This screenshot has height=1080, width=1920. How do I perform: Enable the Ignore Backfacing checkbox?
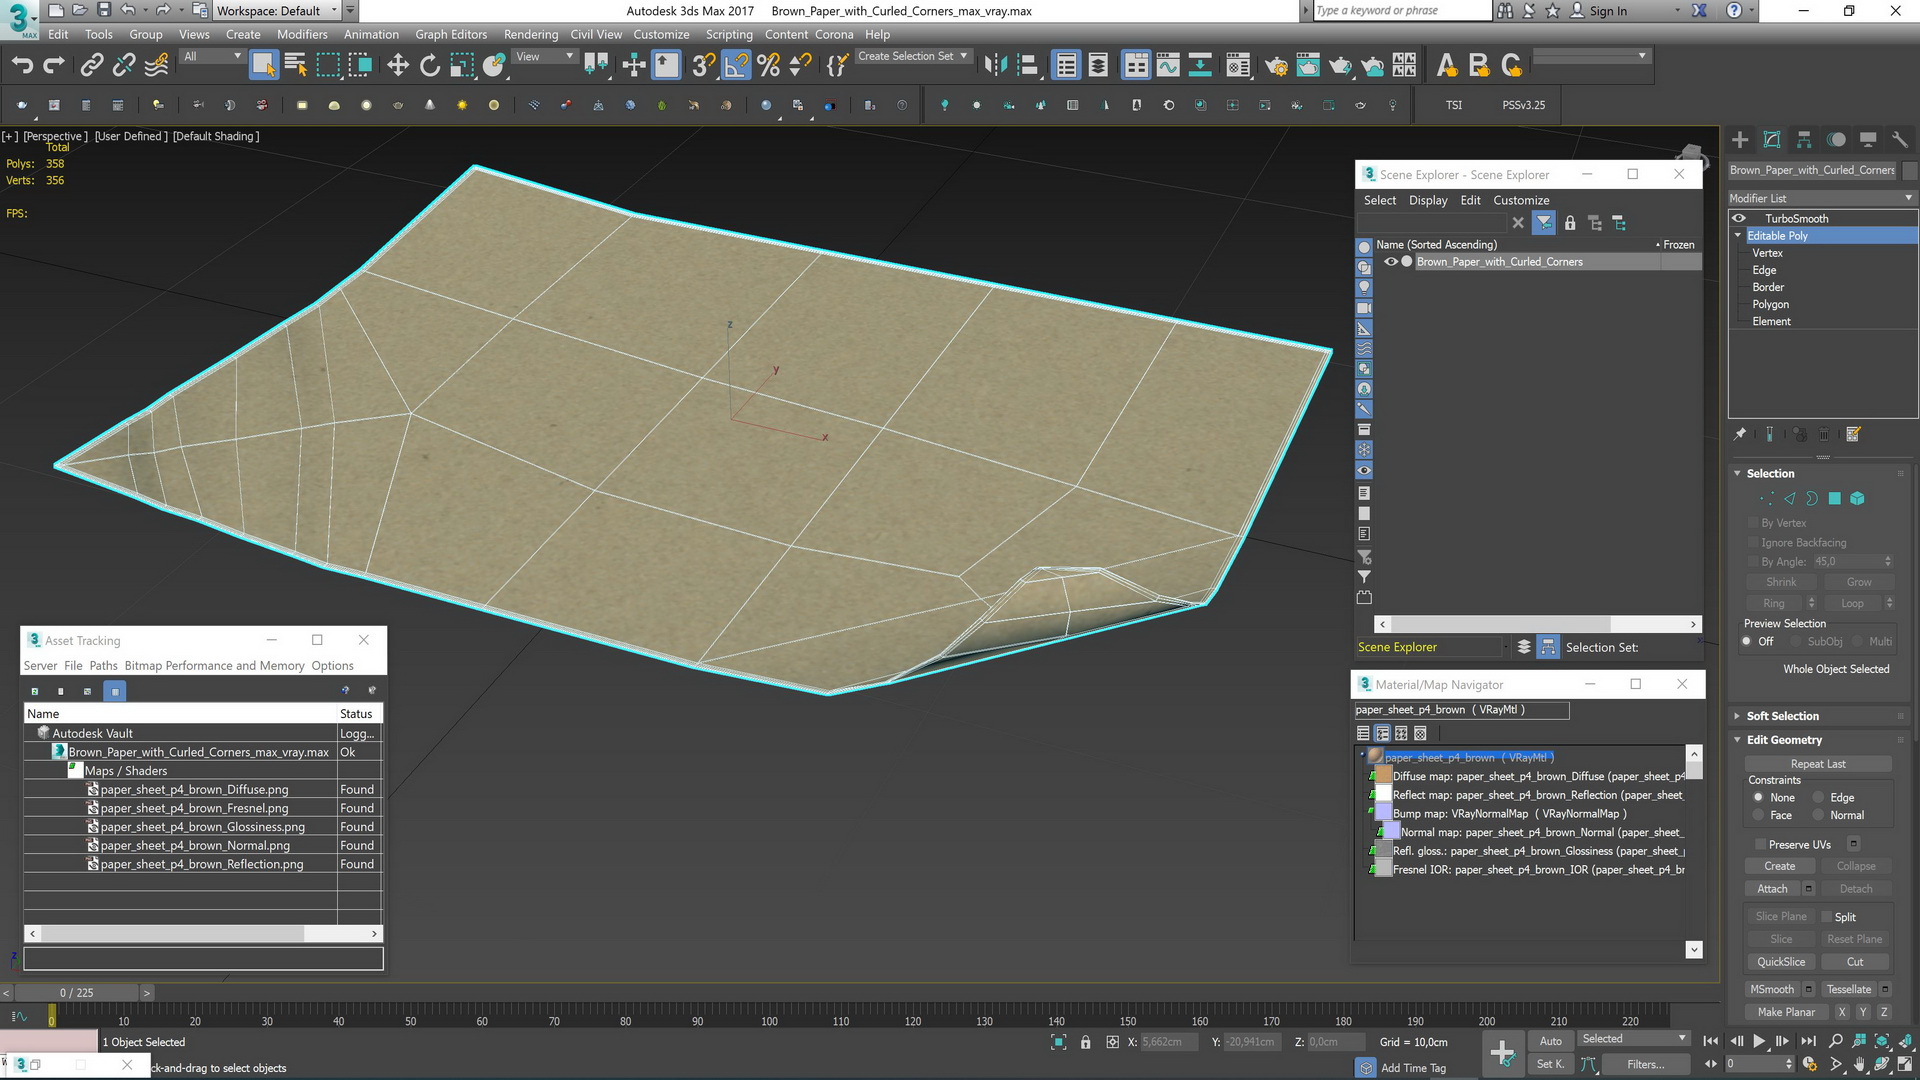(1753, 543)
